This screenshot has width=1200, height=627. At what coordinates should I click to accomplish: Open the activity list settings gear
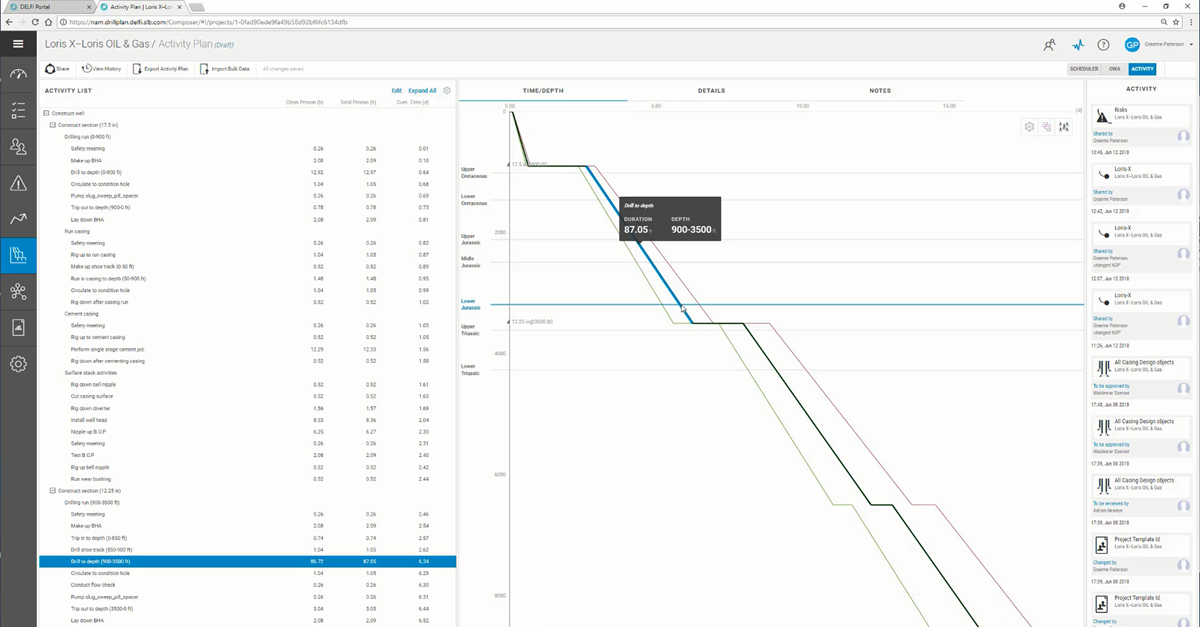coord(447,90)
